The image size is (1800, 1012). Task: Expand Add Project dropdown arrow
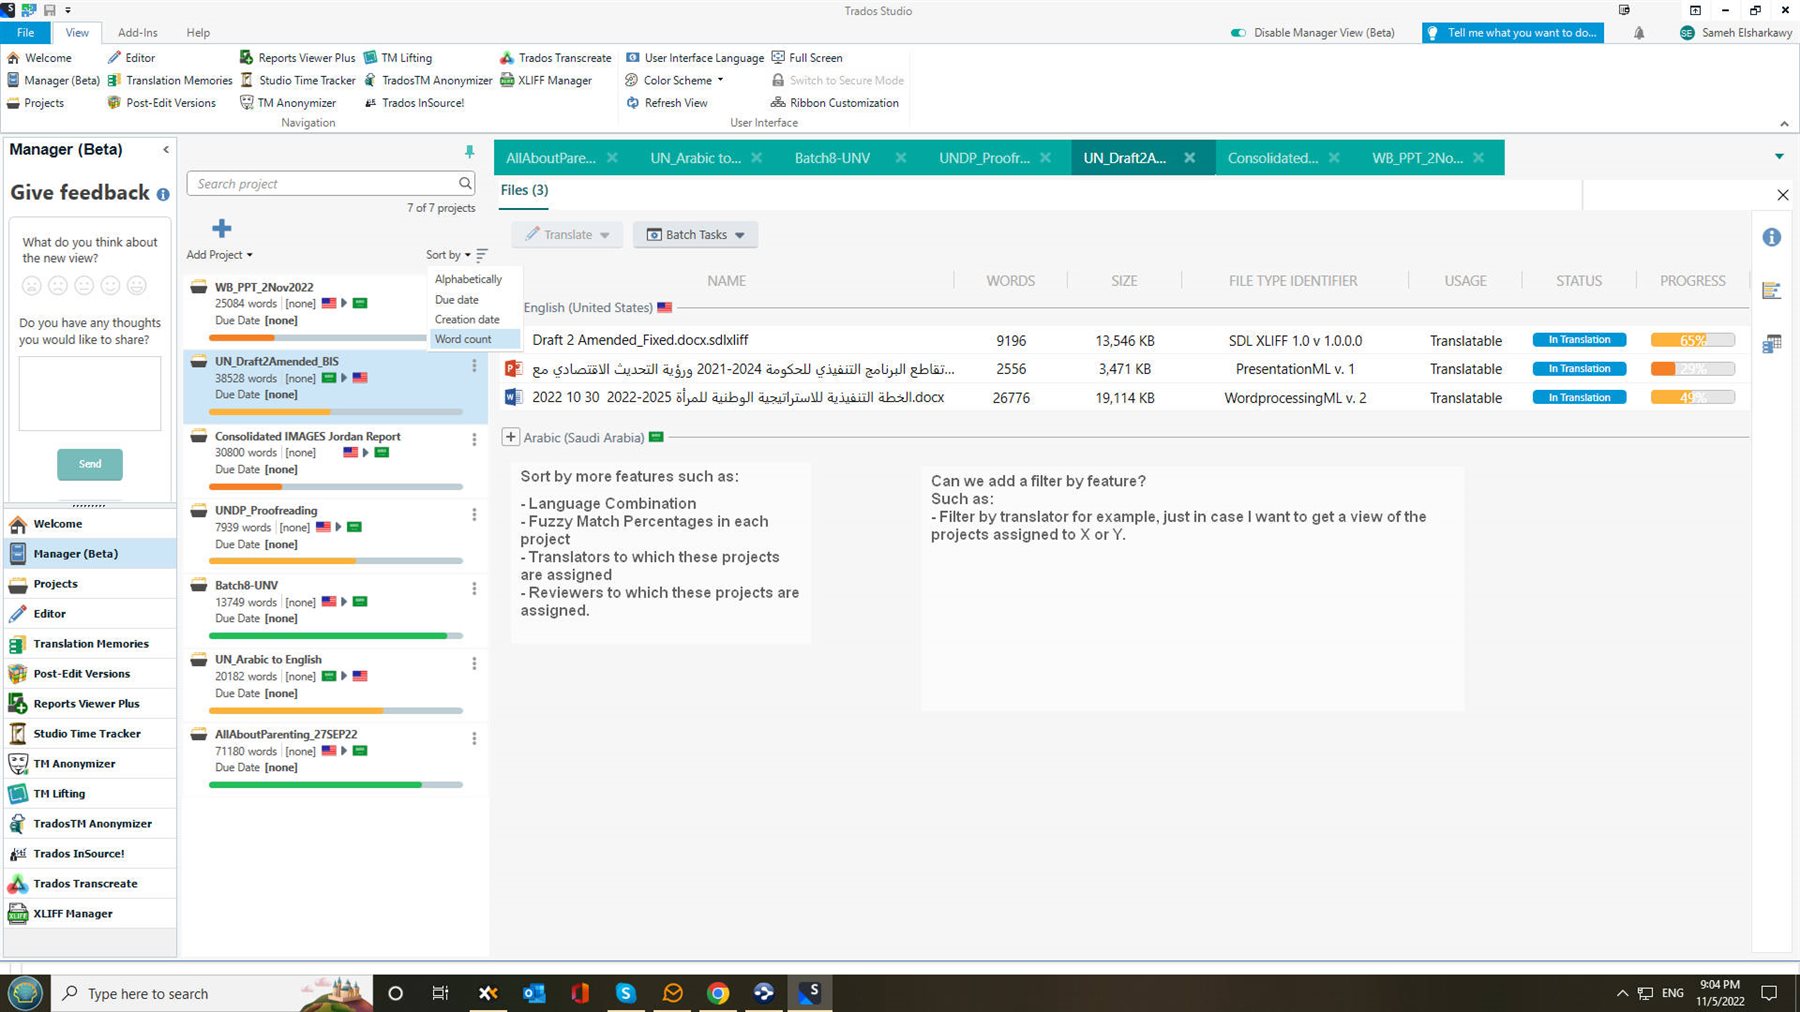250,255
